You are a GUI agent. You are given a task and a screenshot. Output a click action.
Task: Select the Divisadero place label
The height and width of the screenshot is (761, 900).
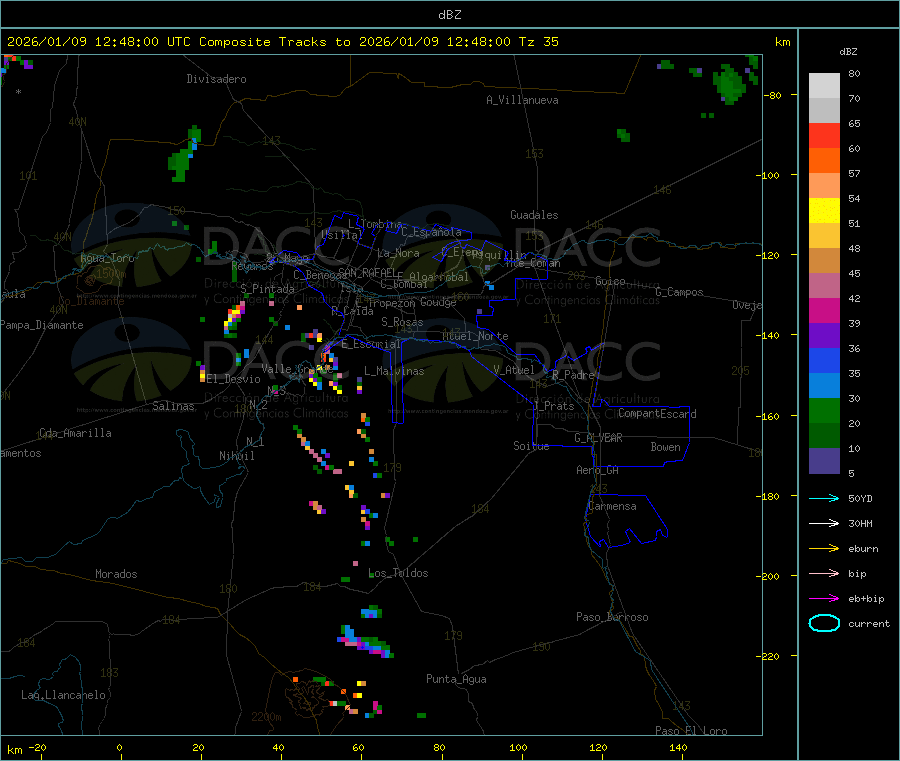[x=216, y=79]
